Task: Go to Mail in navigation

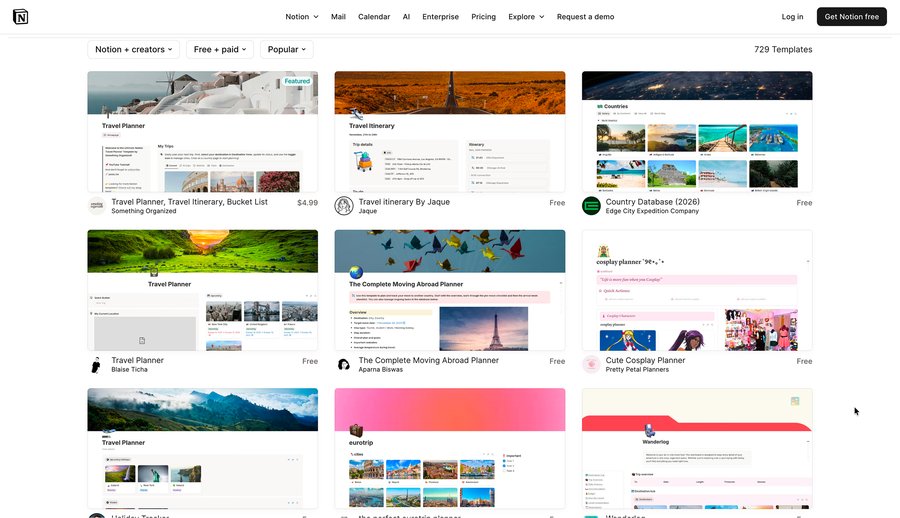Action: [x=338, y=17]
